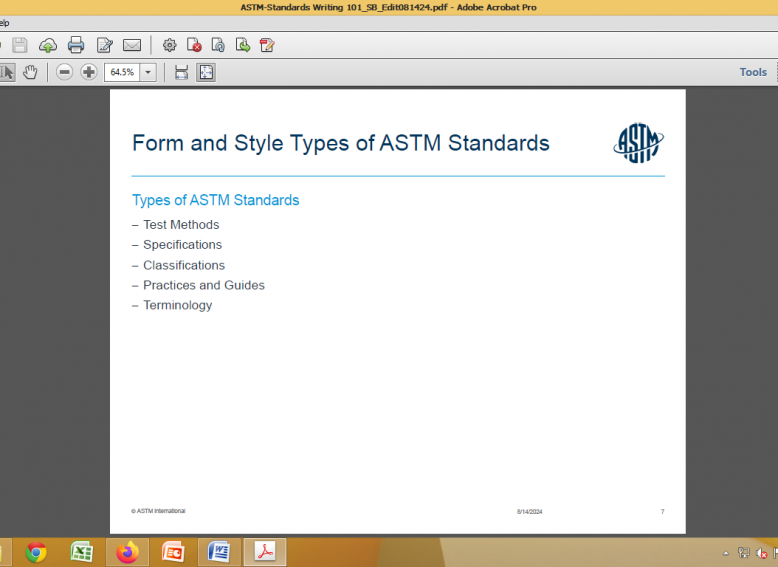This screenshot has height=567, width=778.
Task: Click the cloud upload icon
Action: click(48, 45)
